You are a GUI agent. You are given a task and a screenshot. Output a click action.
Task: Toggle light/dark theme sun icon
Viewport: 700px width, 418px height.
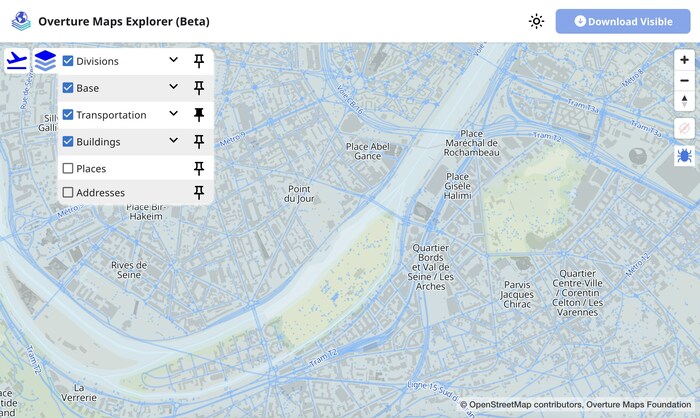[536, 21]
